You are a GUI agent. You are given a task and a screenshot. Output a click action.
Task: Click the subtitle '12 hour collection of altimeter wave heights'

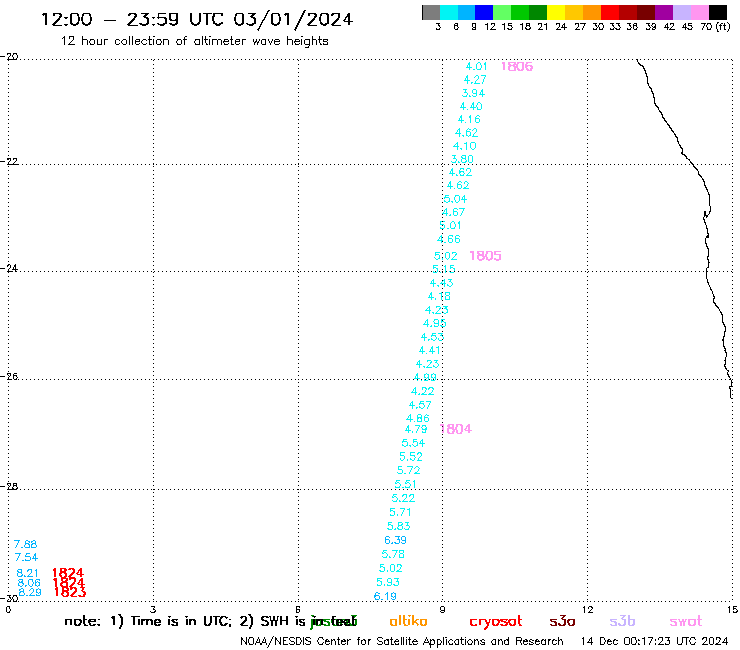coord(194,41)
